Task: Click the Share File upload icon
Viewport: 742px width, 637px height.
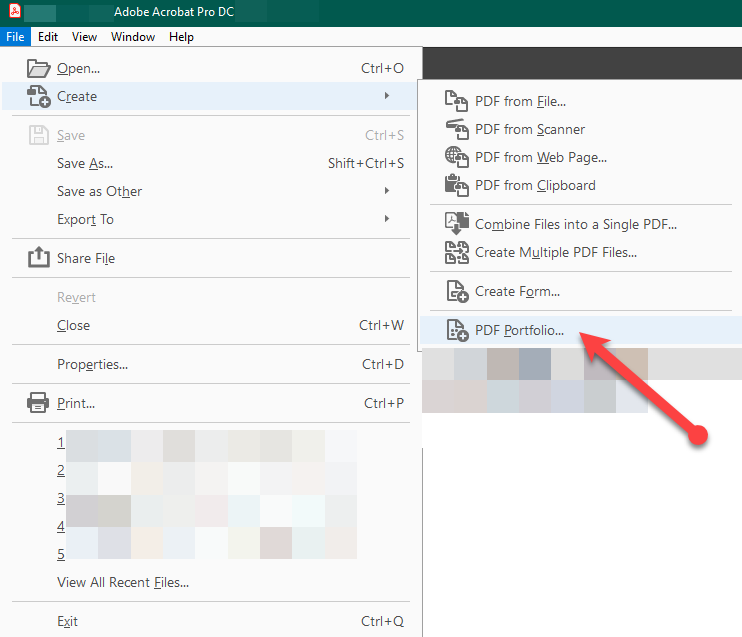Action: pyautogui.click(x=39, y=257)
